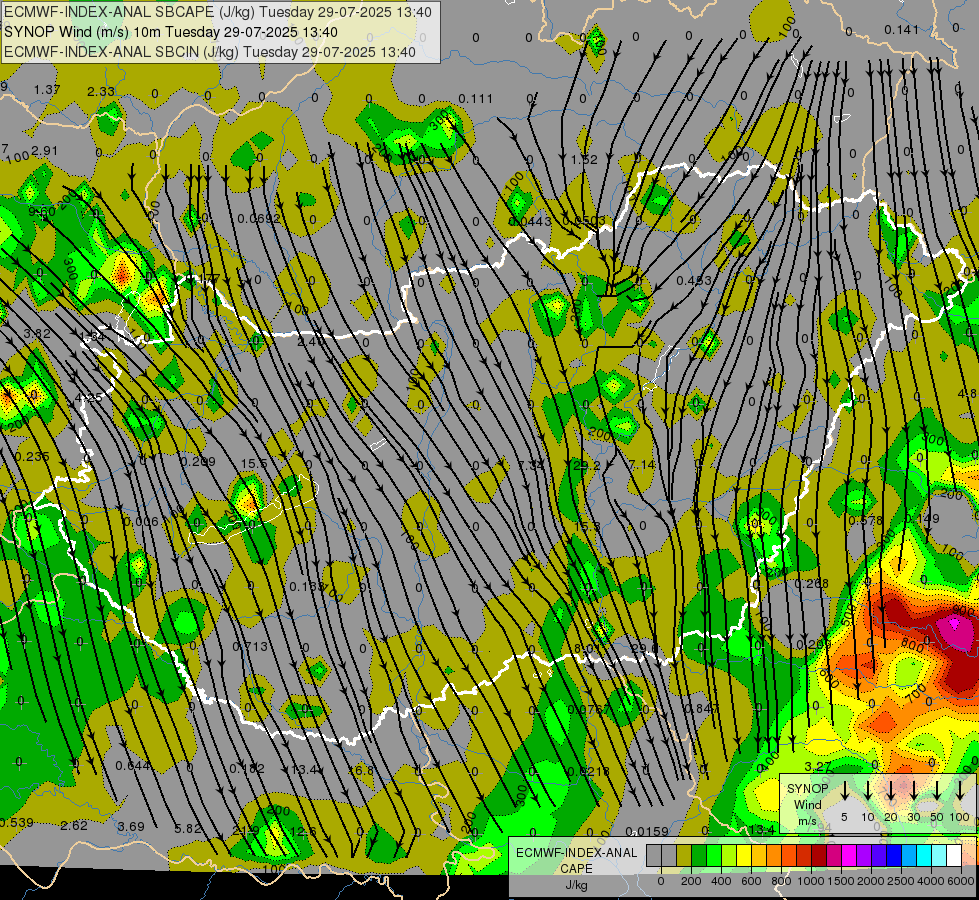Pick the olive swatch in CAPE colorbar
Viewport: 979px width, 900px height.
(684, 856)
